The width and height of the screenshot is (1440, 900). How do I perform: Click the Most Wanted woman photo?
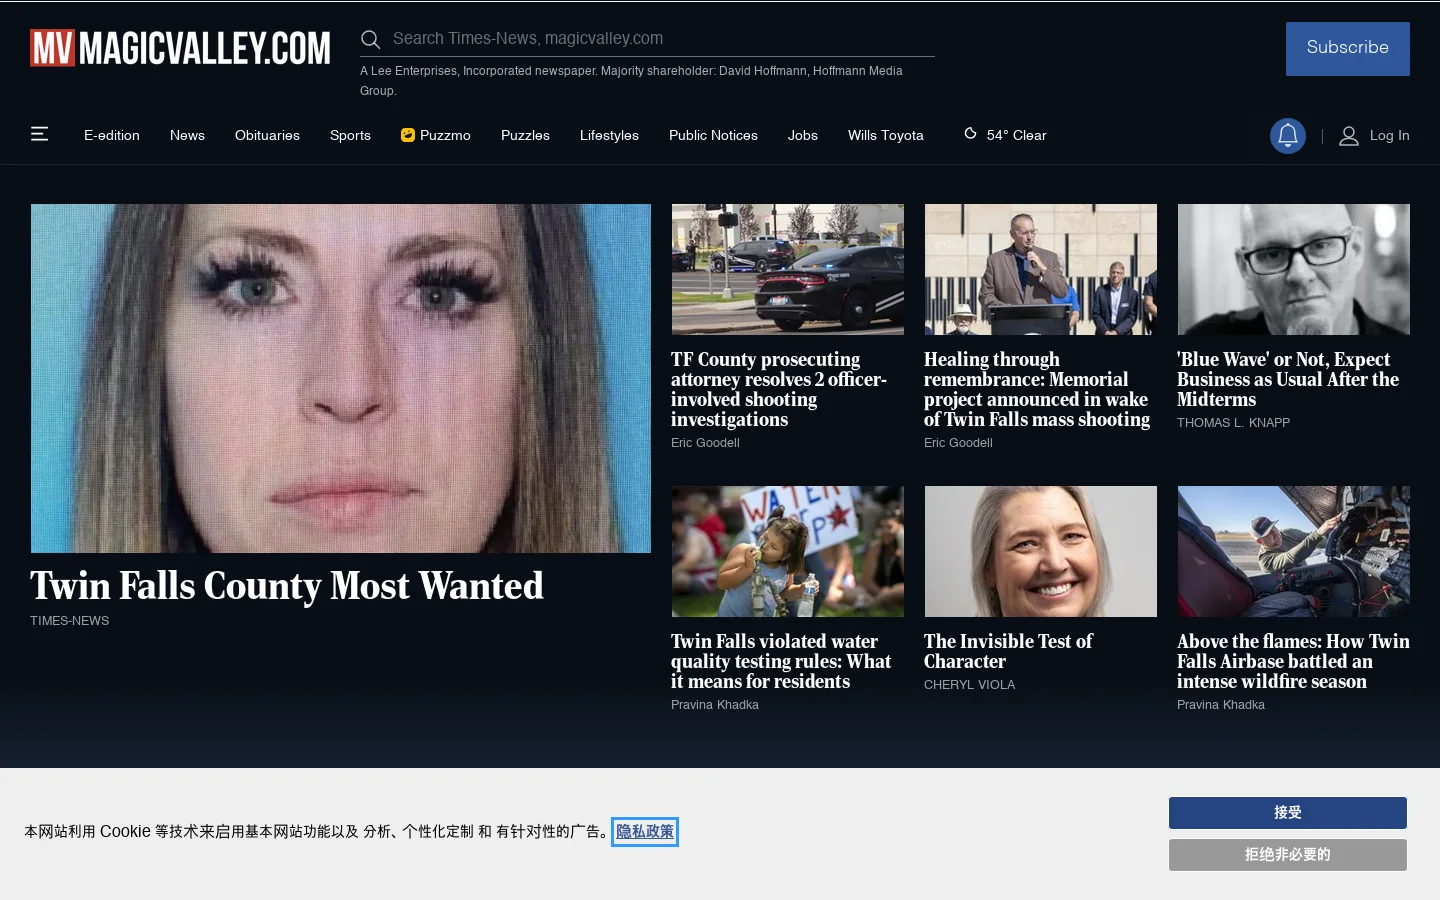[x=341, y=378]
